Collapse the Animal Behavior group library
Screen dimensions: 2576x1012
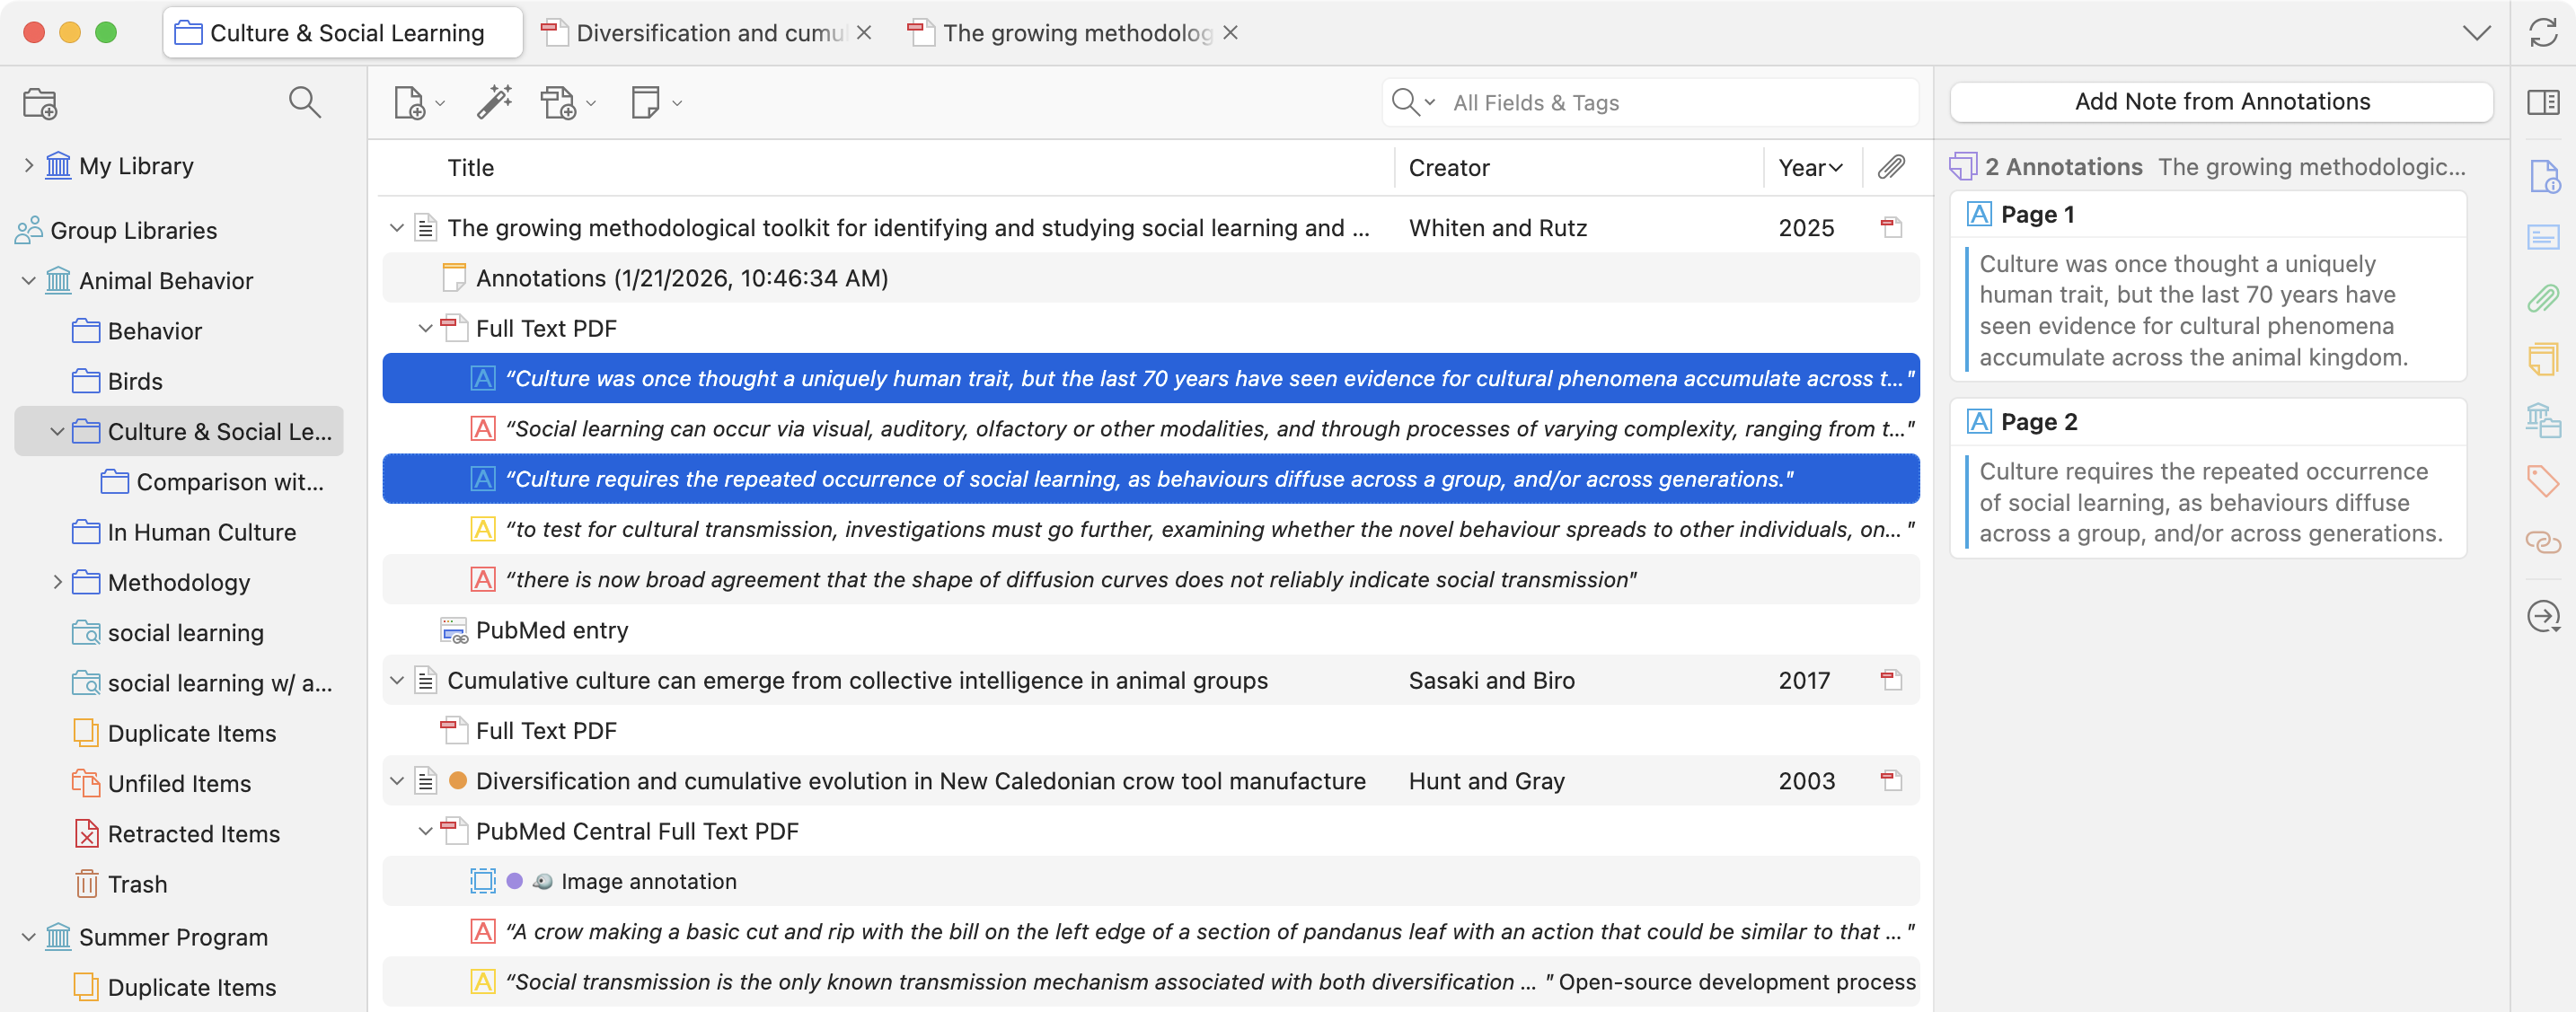pos(28,281)
